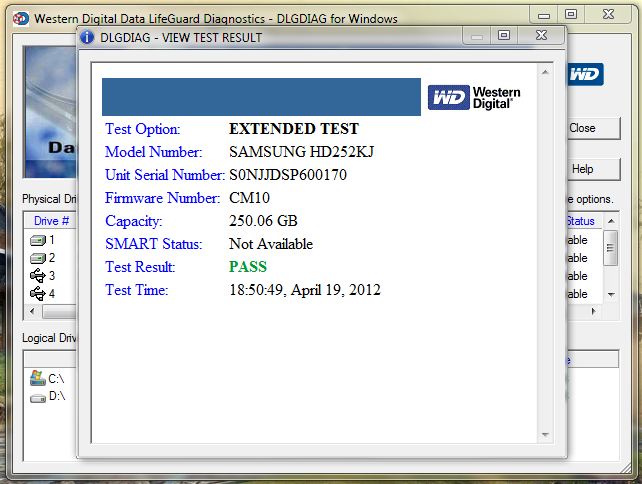Click the physical drive list vertical scrollbar thumb
The image size is (642, 484).
[x=610, y=248]
